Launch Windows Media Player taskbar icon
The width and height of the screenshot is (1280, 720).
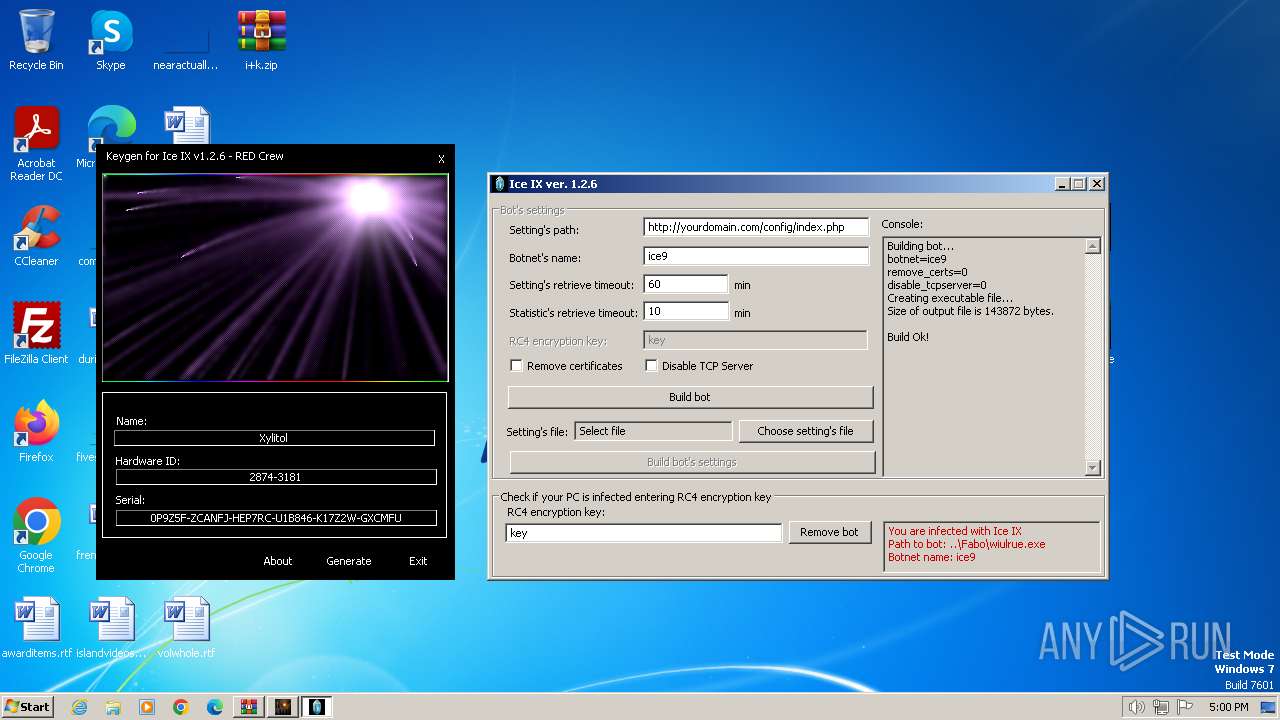[x=147, y=707]
